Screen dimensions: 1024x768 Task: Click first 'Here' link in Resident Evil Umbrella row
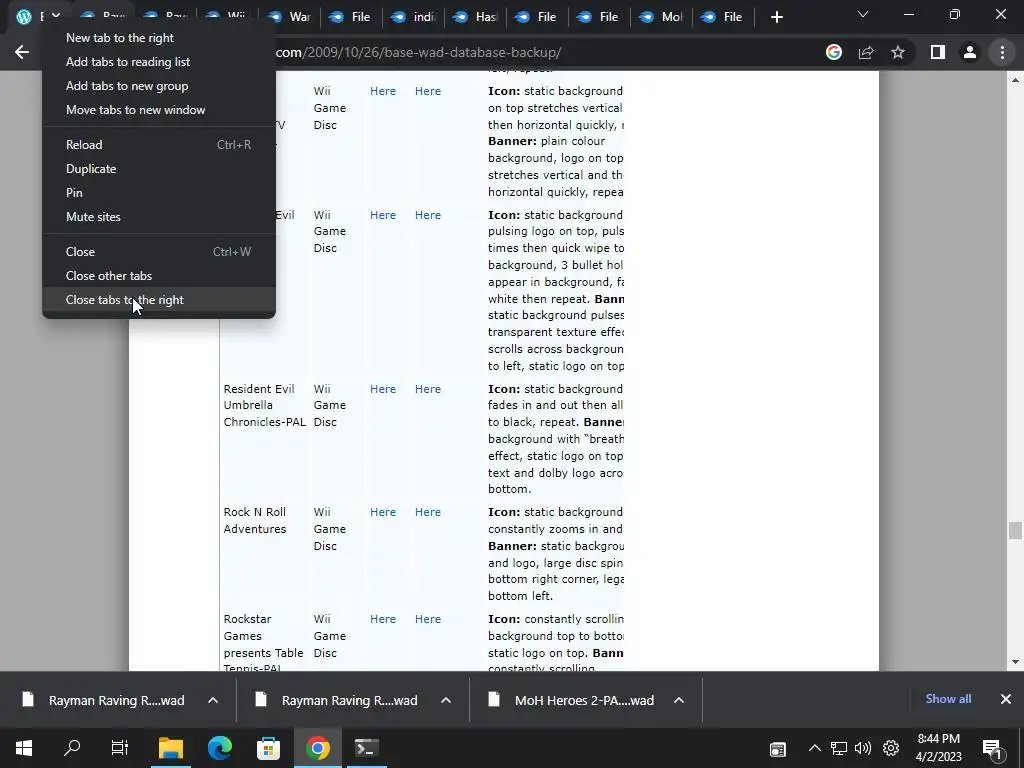(383, 389)
